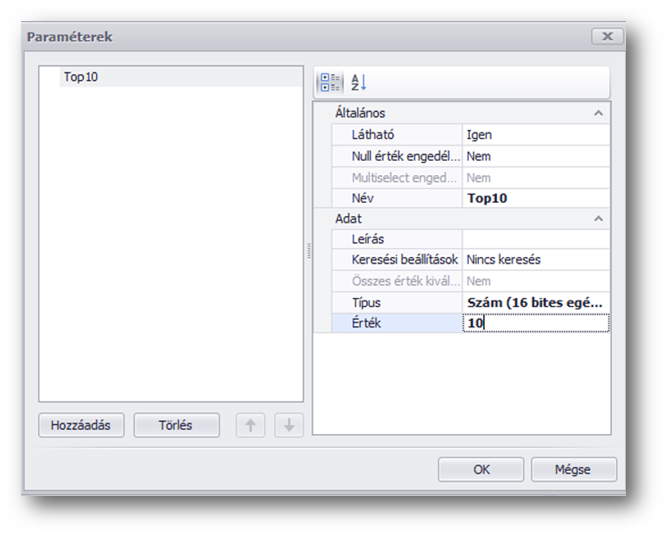Click the Érték field containing 10
Image resolution: width=668 pixels, height=538 pixels.
535,324
